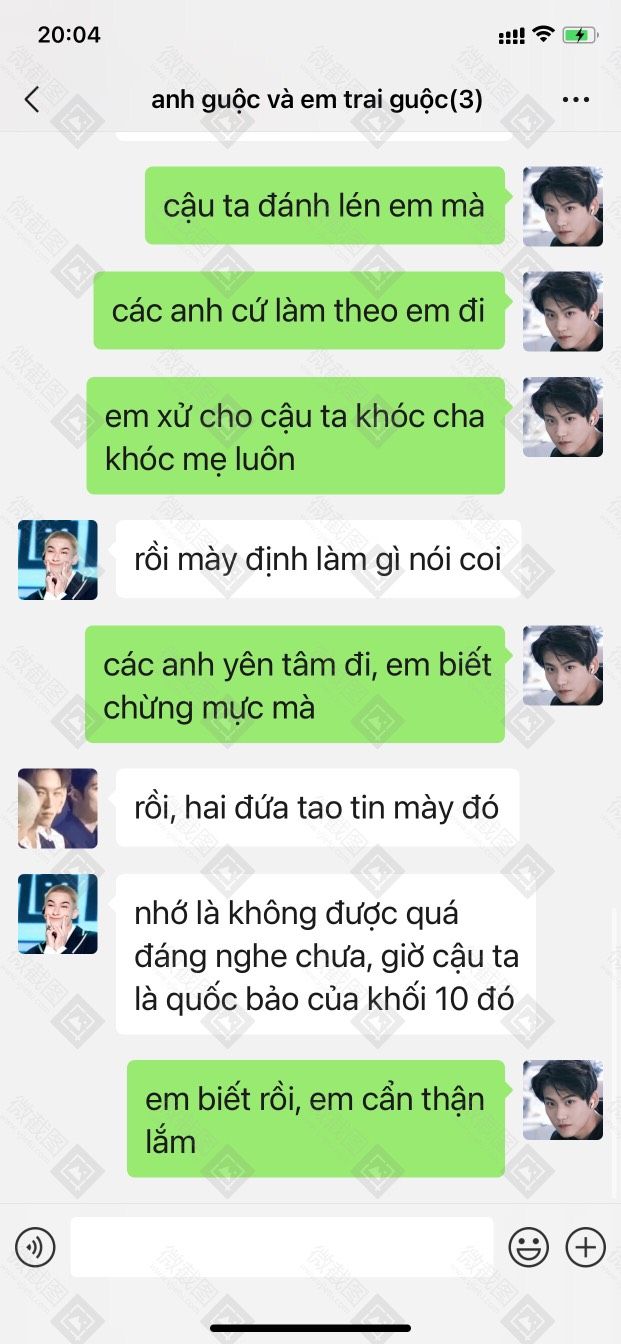This screenshot has height=1344, width=621.
Task: Open the emoji sticker picker
Action: point(529,1247)
